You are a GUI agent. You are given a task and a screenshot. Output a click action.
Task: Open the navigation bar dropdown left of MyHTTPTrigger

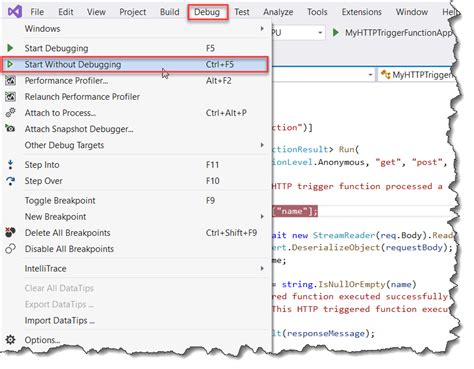point(370,75)
